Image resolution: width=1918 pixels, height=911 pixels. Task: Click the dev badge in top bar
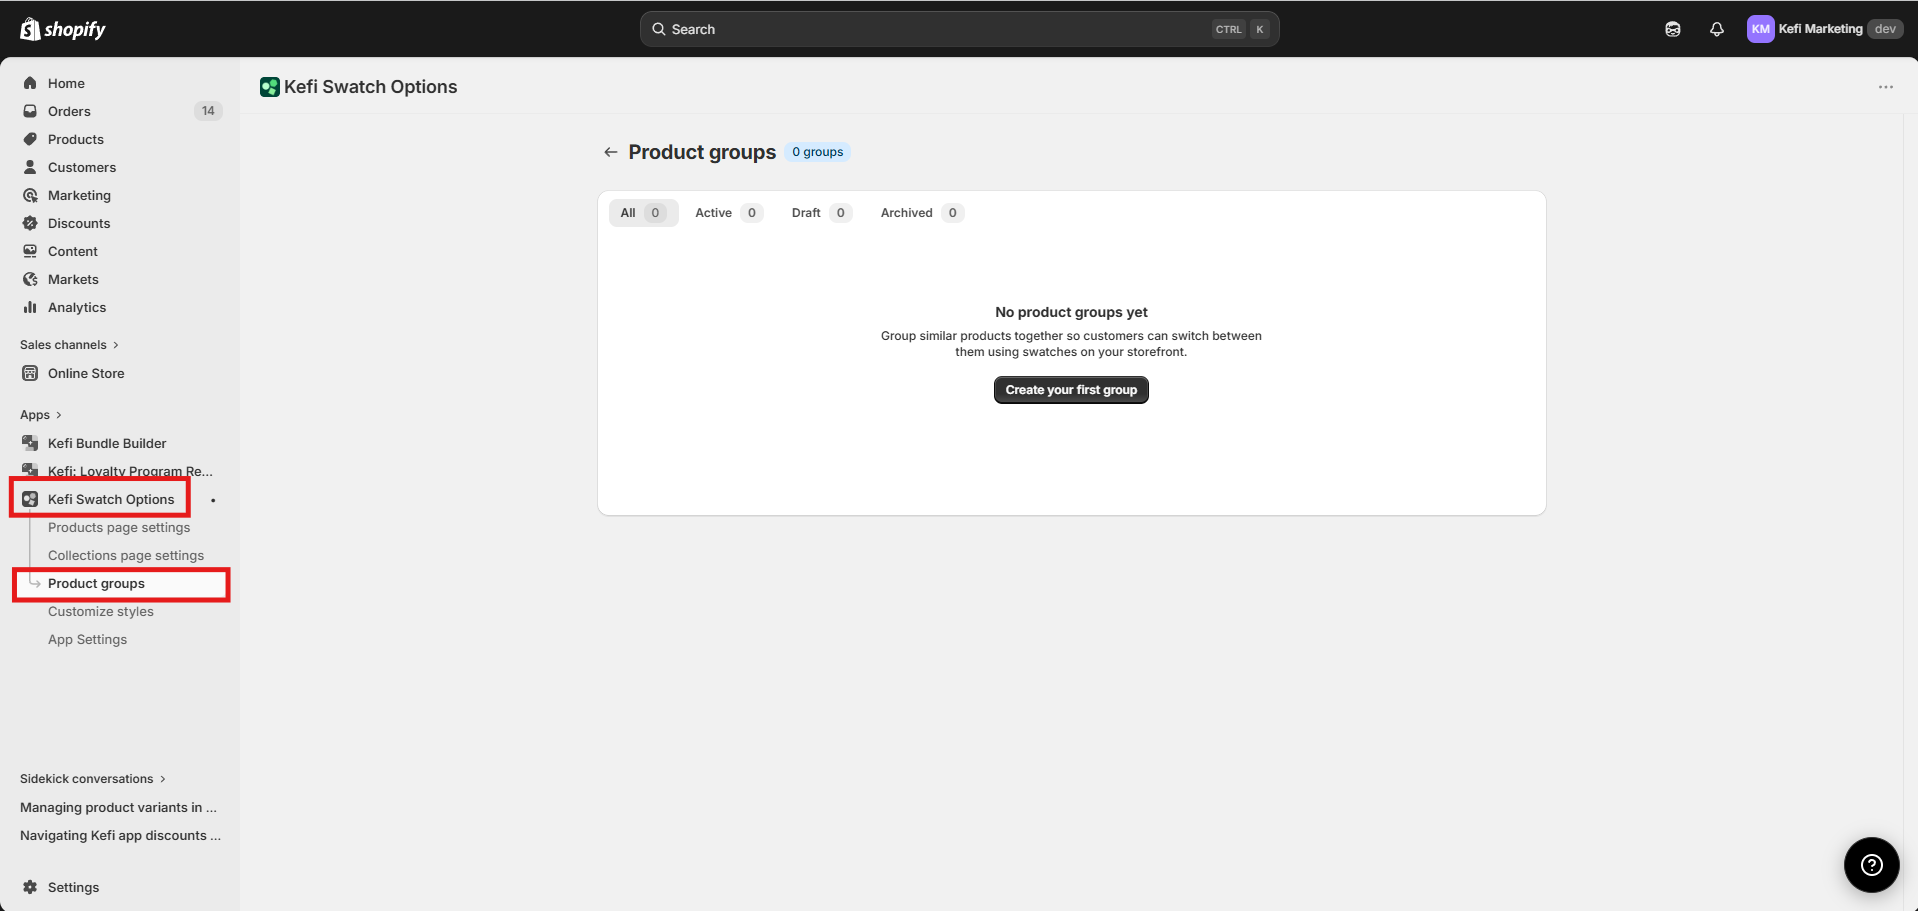[x=1885, y=29]
